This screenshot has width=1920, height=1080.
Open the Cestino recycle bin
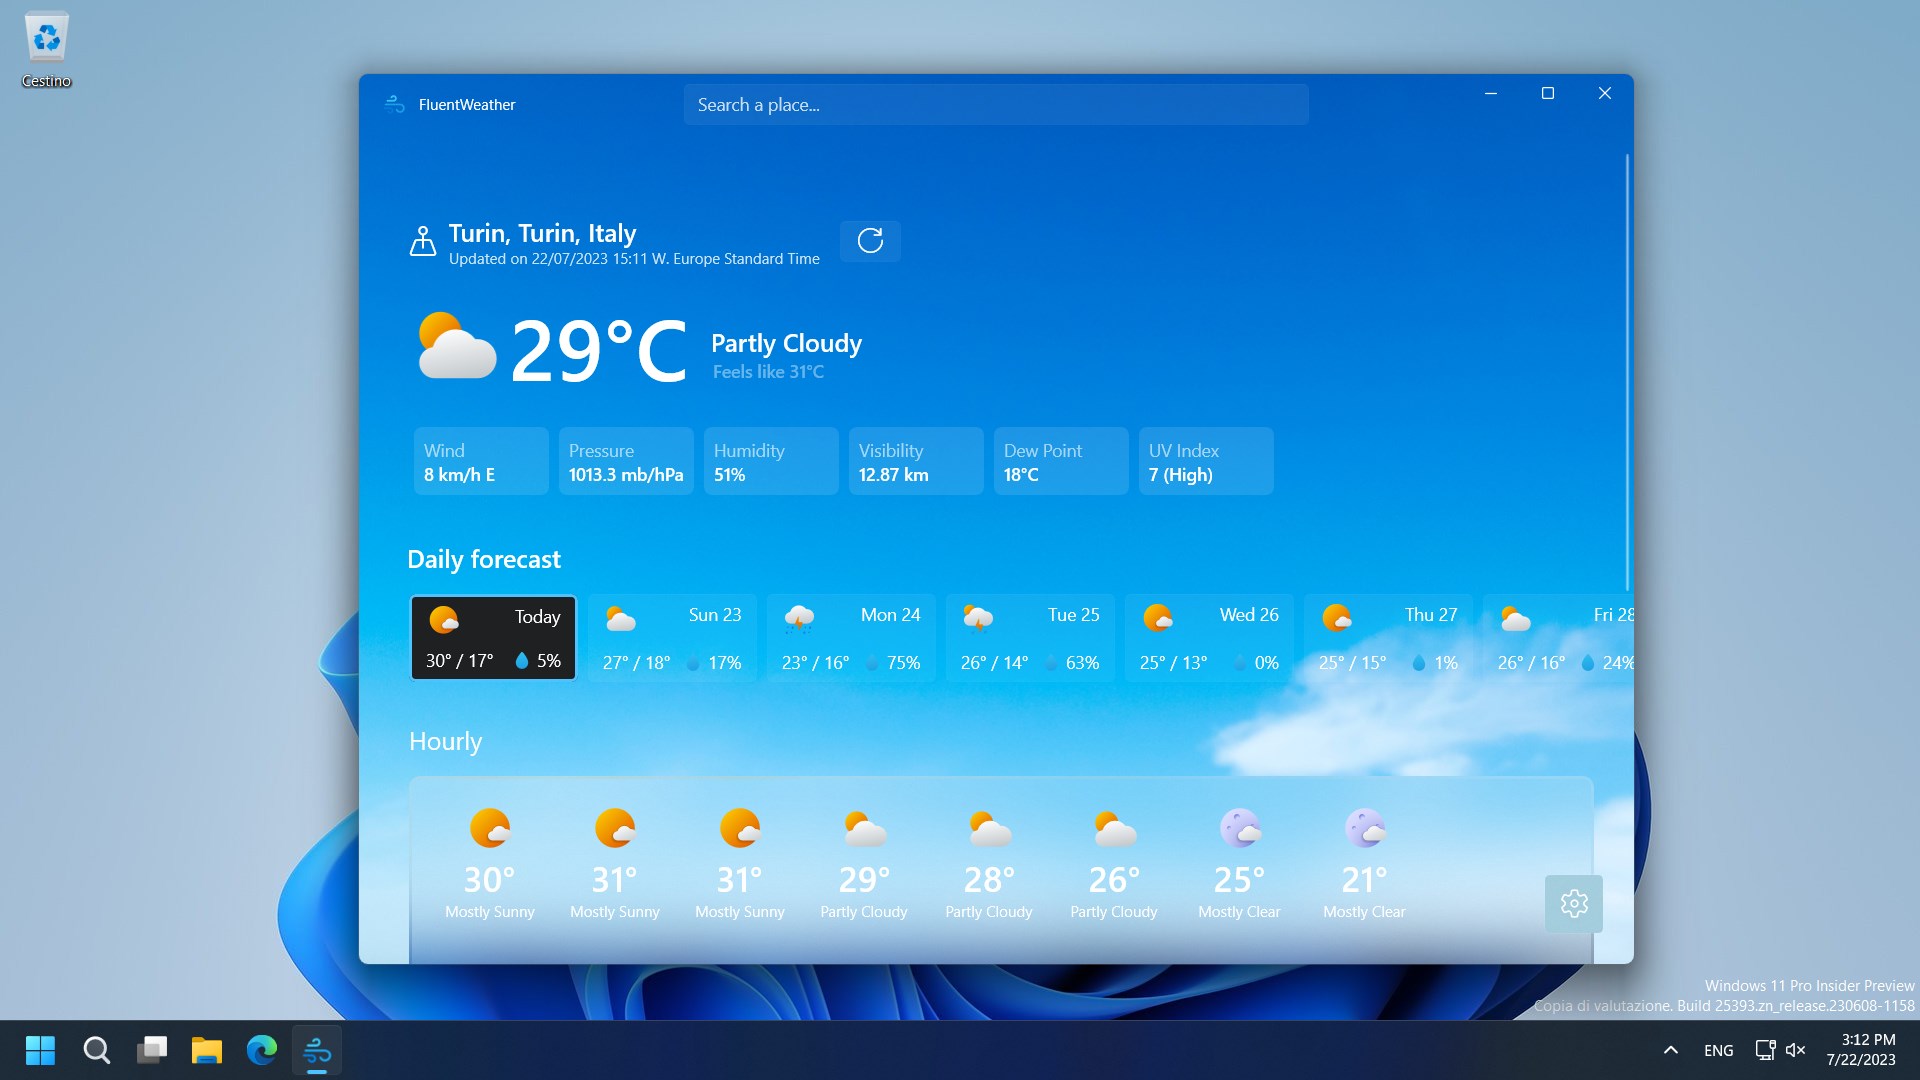pyautogui.click(x=46, y=38)
